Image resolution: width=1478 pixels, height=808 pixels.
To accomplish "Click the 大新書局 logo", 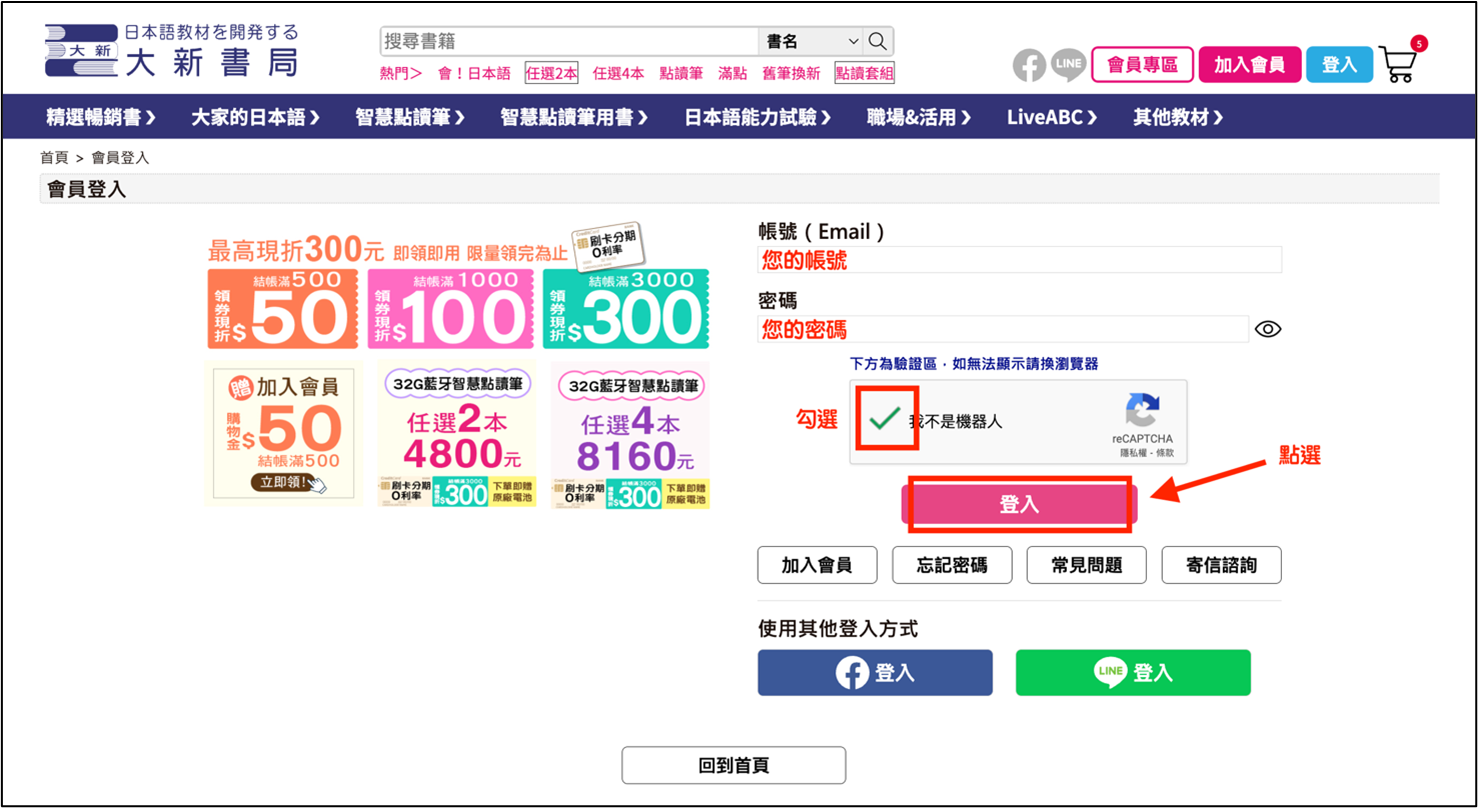I will [171, 51].
